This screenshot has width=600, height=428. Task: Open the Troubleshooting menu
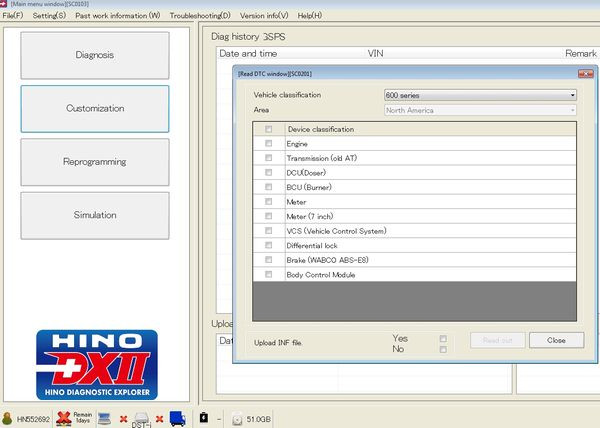tap(199, 16)
